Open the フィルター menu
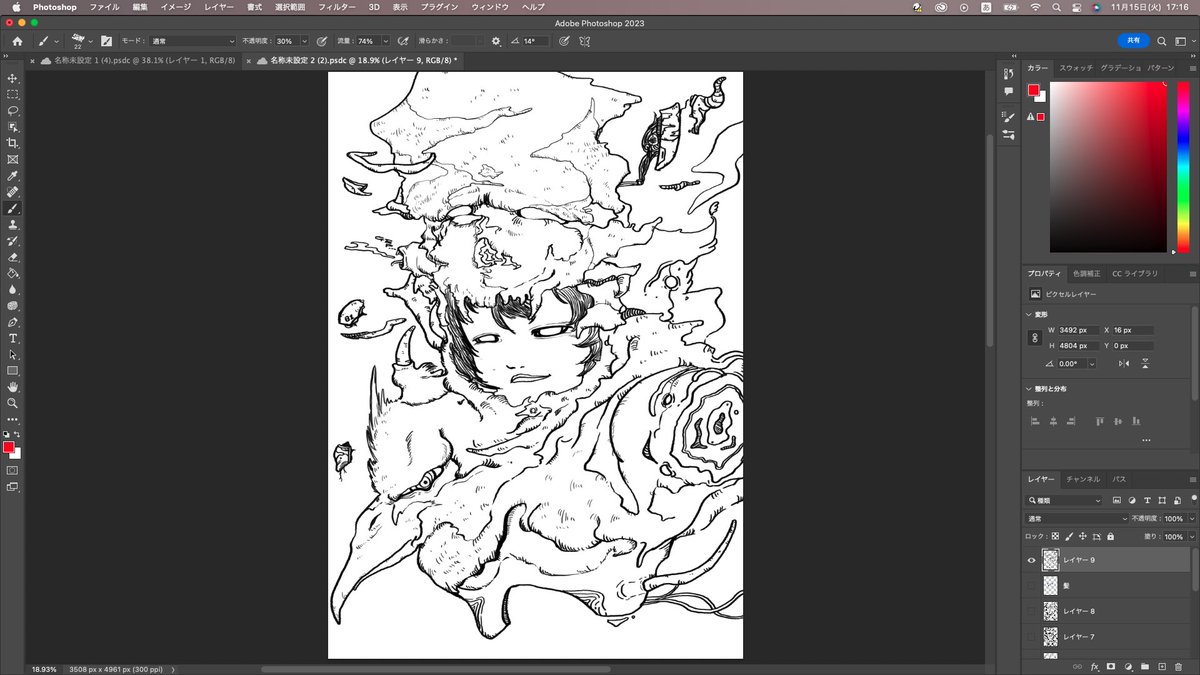 point(336,7)
